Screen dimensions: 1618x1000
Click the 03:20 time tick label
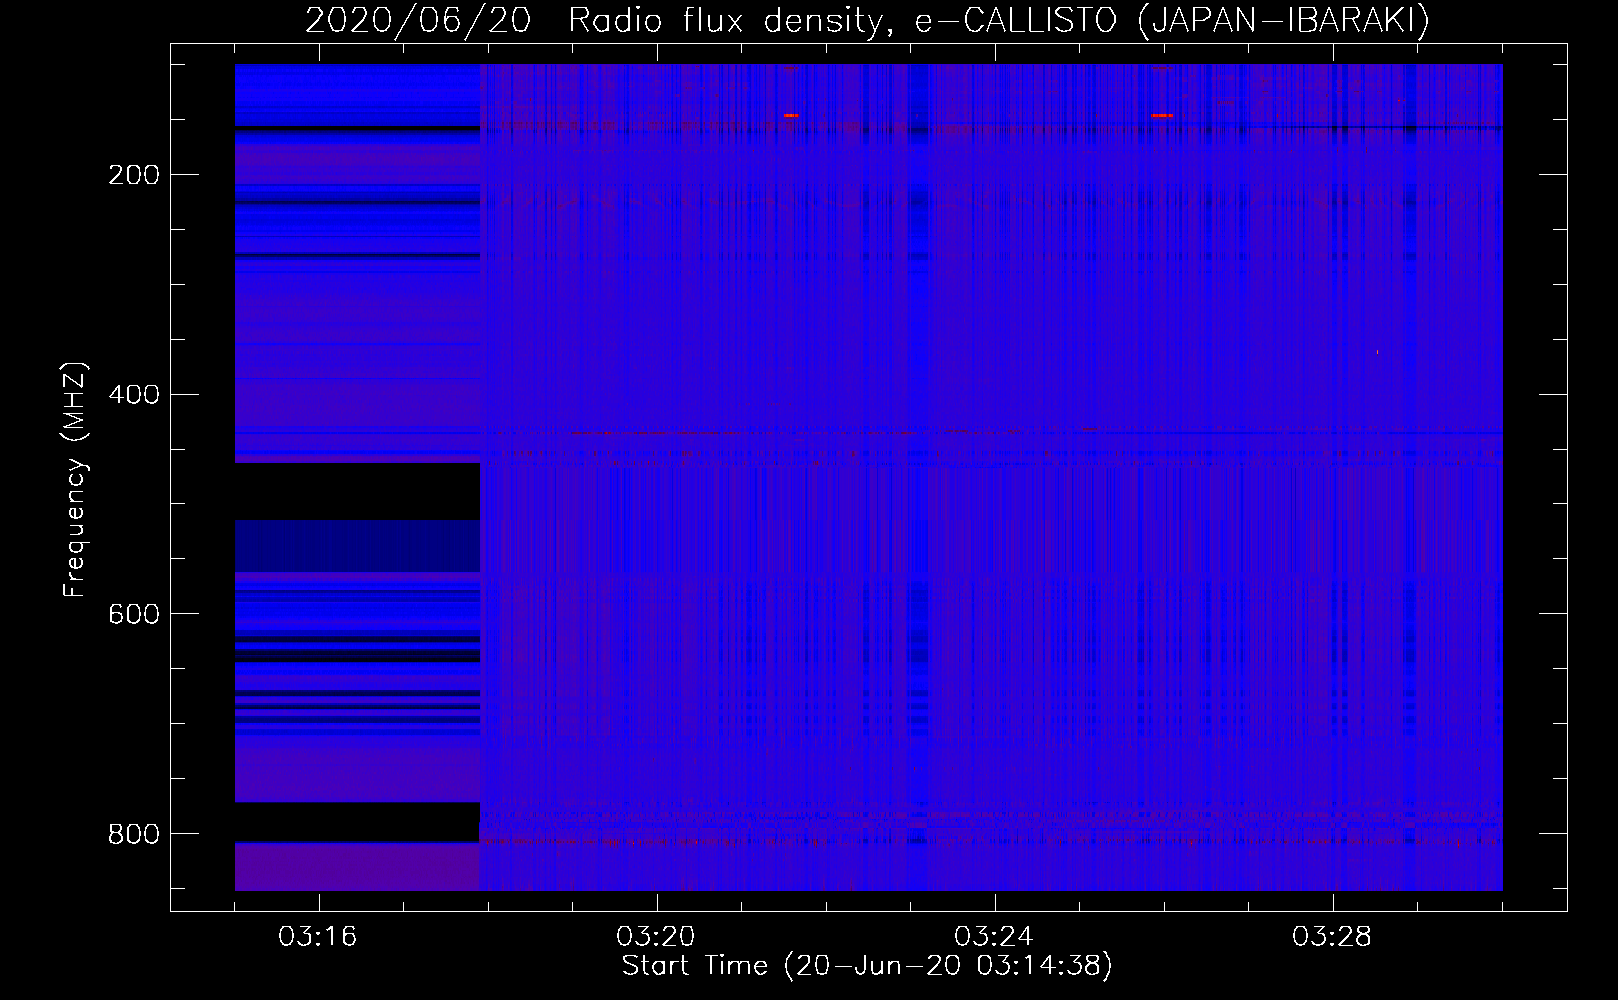click(x=656, y=937)
